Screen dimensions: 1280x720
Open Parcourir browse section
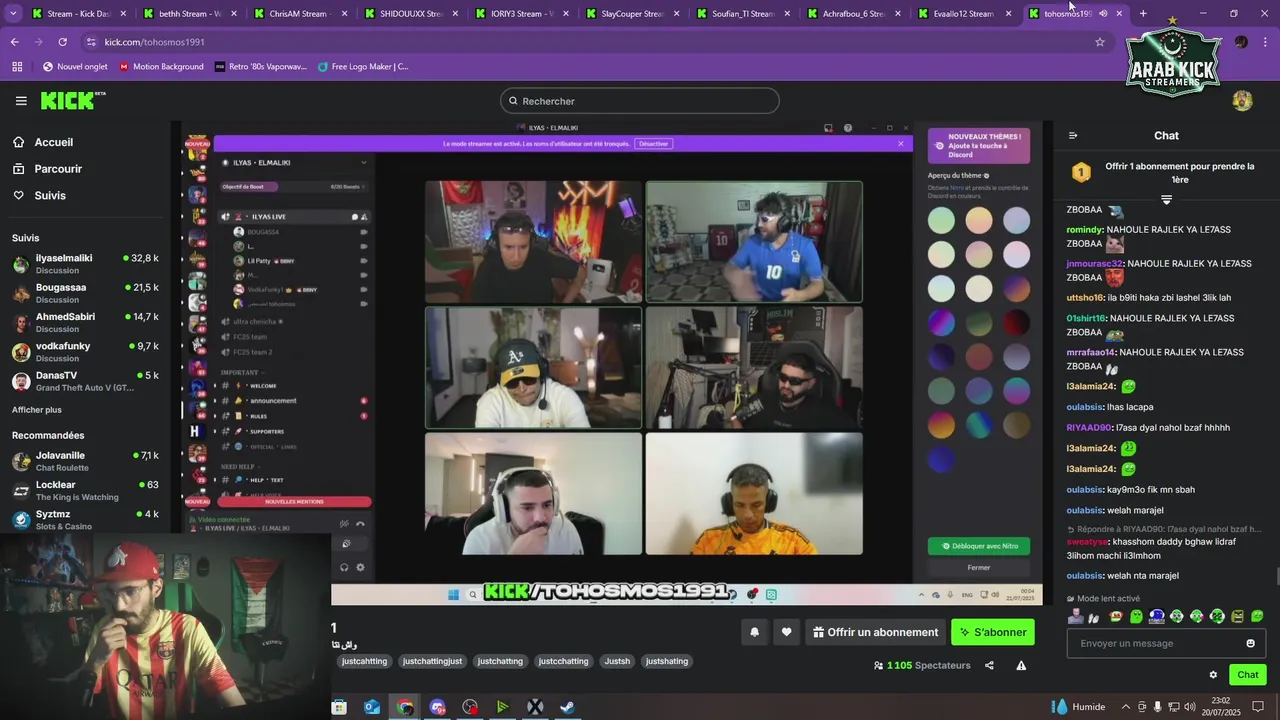(x=58, y=169)
